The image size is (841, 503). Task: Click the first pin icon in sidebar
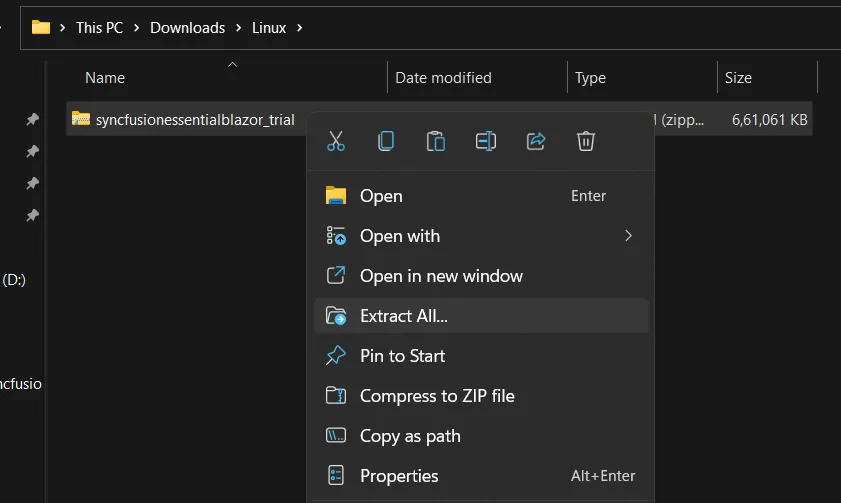(x=33, y=119)
